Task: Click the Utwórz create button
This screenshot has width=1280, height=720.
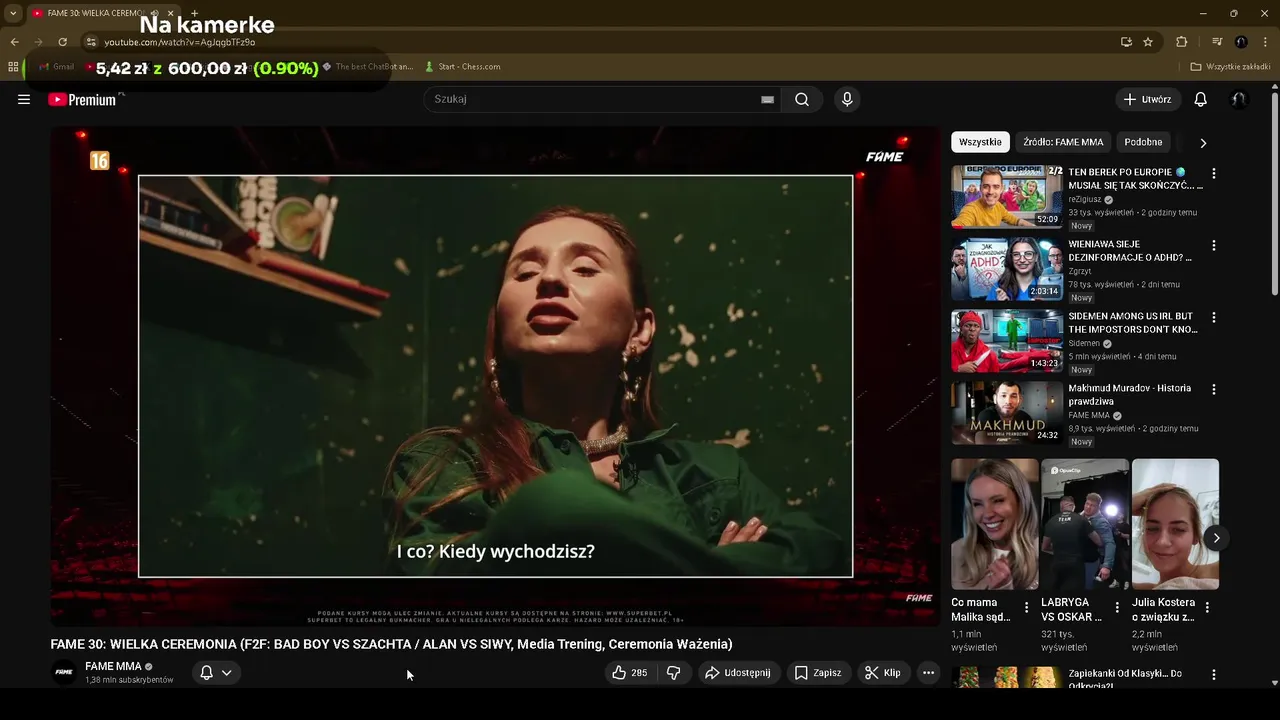Action: pos(1147,99)
